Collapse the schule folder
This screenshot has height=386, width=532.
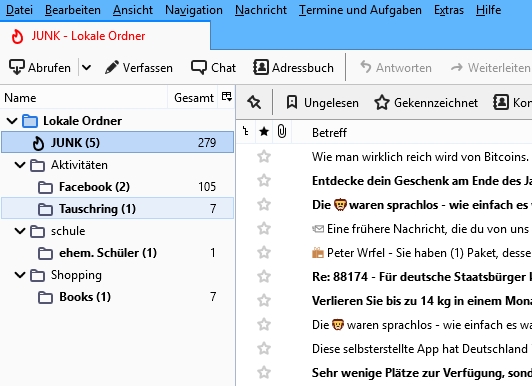click(x=20, y=231)
